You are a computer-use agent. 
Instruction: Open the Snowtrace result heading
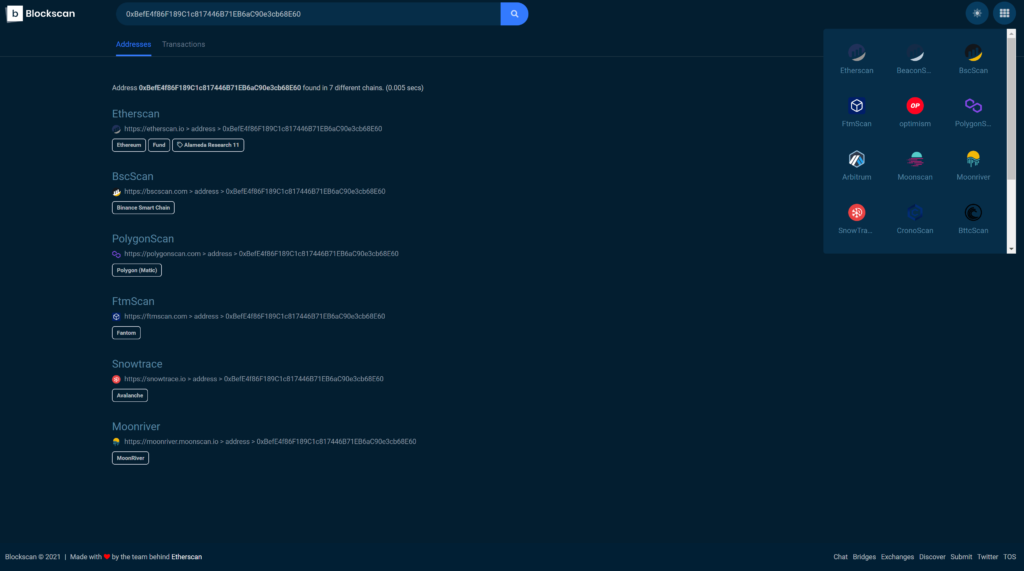tap(136, 364)
